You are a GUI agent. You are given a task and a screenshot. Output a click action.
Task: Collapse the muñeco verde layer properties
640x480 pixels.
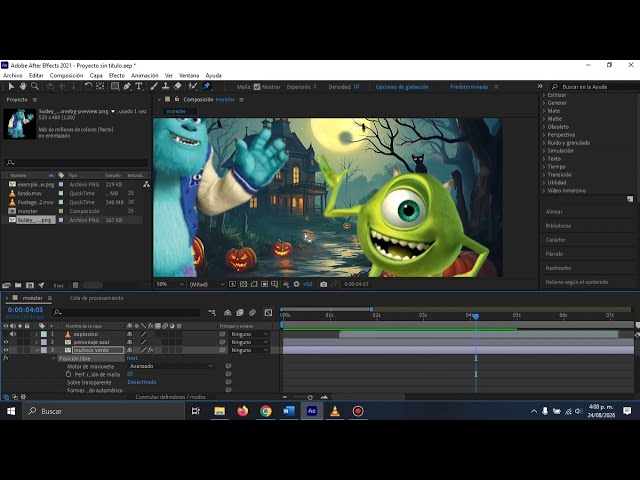click(x=37, y=350)
